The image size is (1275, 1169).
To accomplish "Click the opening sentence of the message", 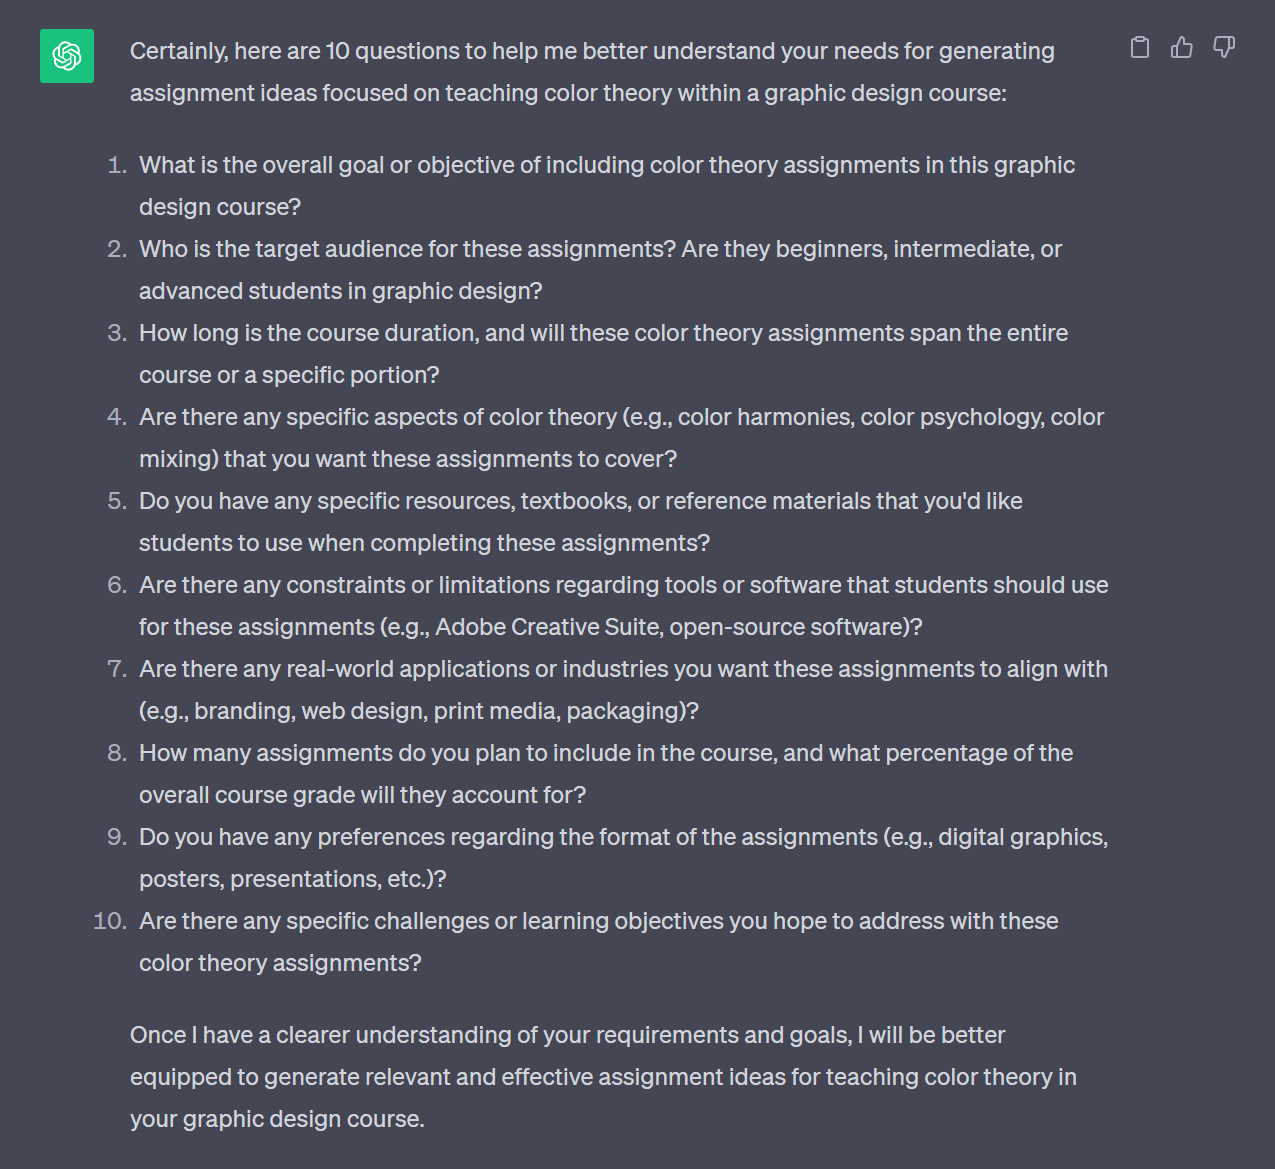I will [592, 71].
